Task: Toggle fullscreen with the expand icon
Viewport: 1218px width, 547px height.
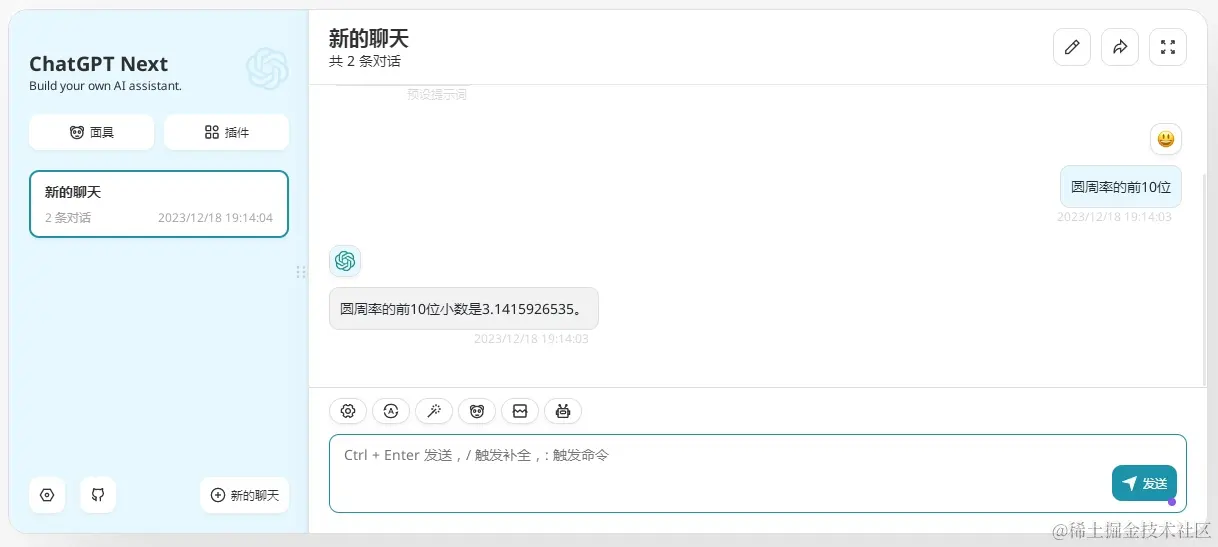Action: tap(1168, 47)
